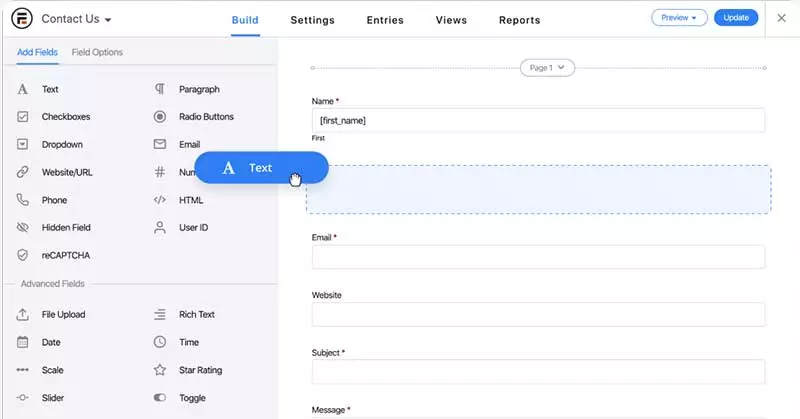Click the Text label in field list
Image resolution: width=800 pixels, height=419 pixels.
[50, 89]
